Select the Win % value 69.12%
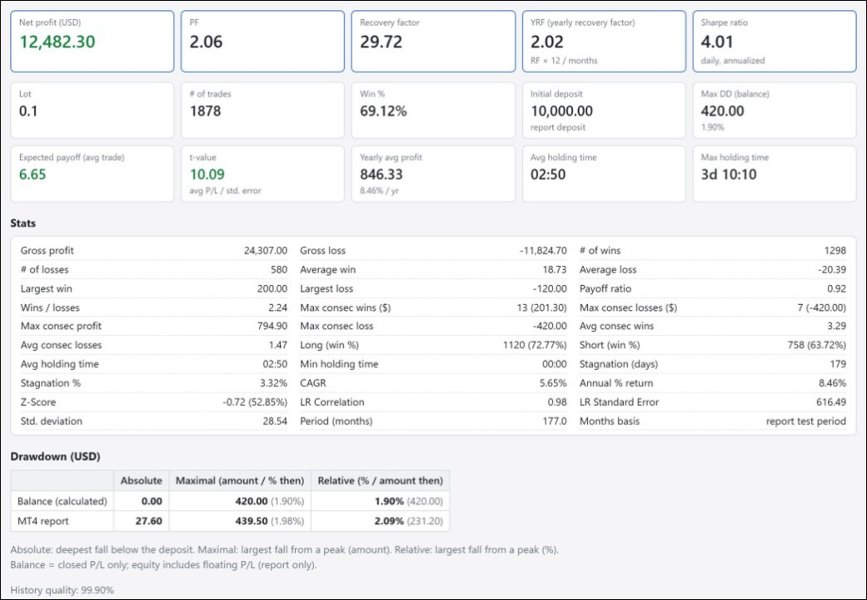Screen dimensions: 867x600 (x=383, y=111)
